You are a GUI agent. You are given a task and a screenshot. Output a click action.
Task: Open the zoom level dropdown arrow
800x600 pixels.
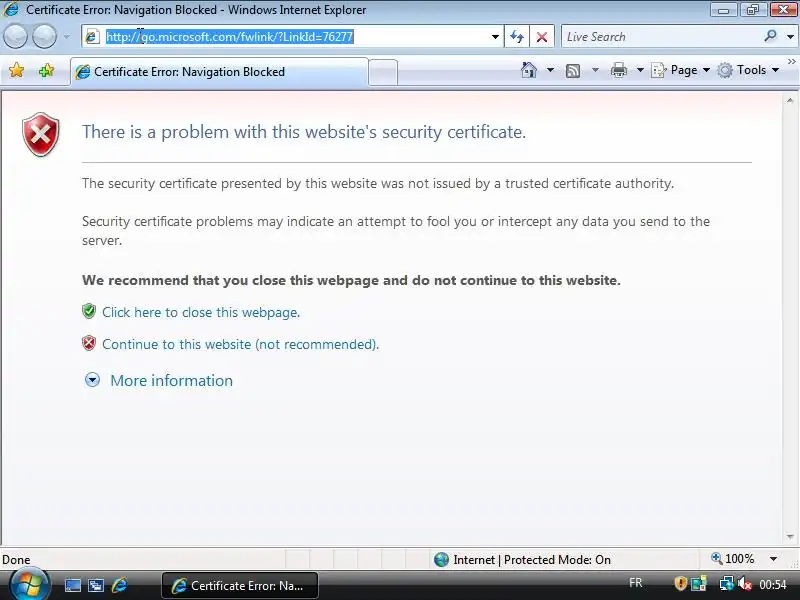tap(773, 559)
